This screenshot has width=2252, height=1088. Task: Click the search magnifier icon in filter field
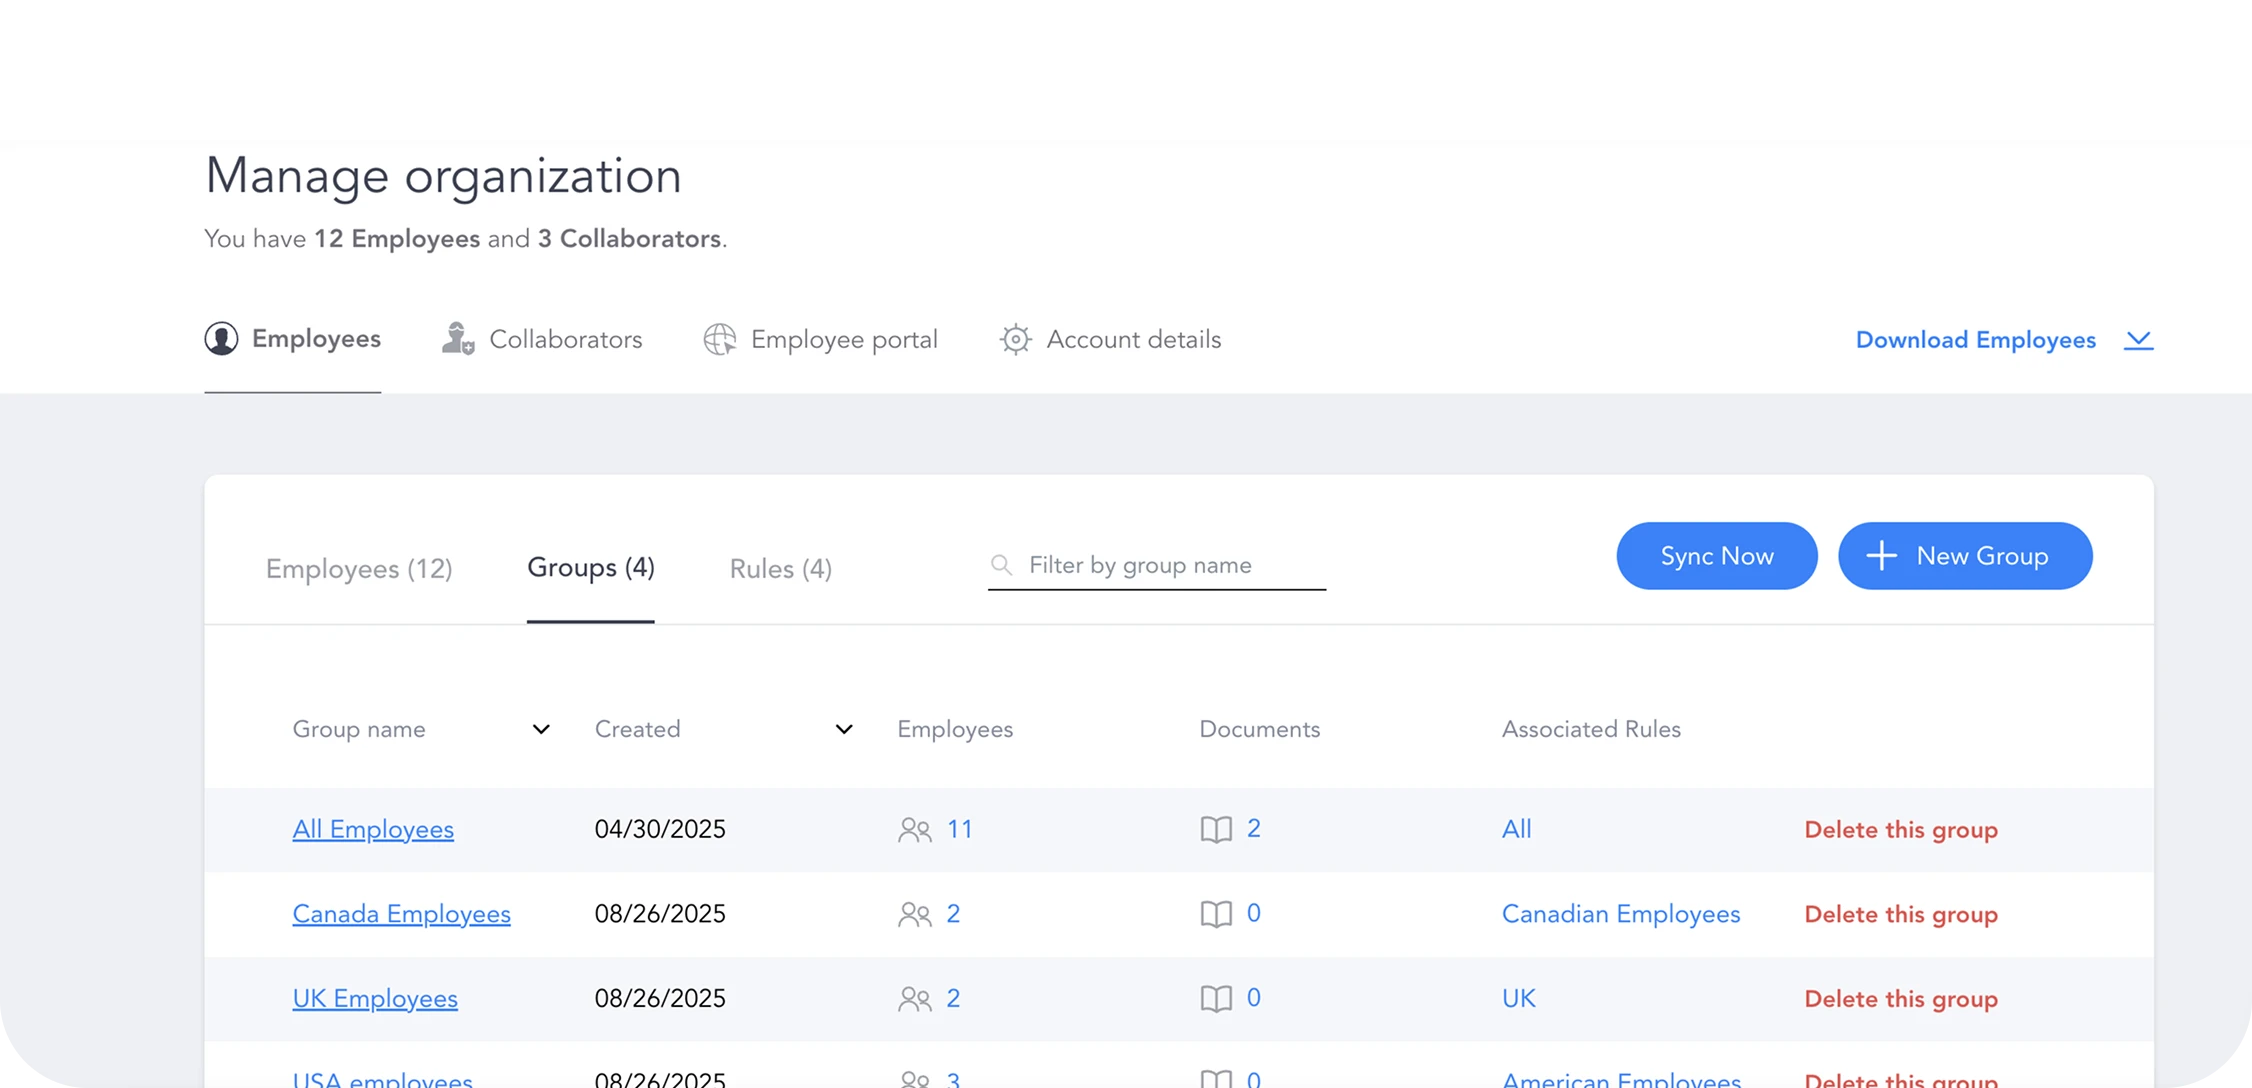tap(1001, 565)
